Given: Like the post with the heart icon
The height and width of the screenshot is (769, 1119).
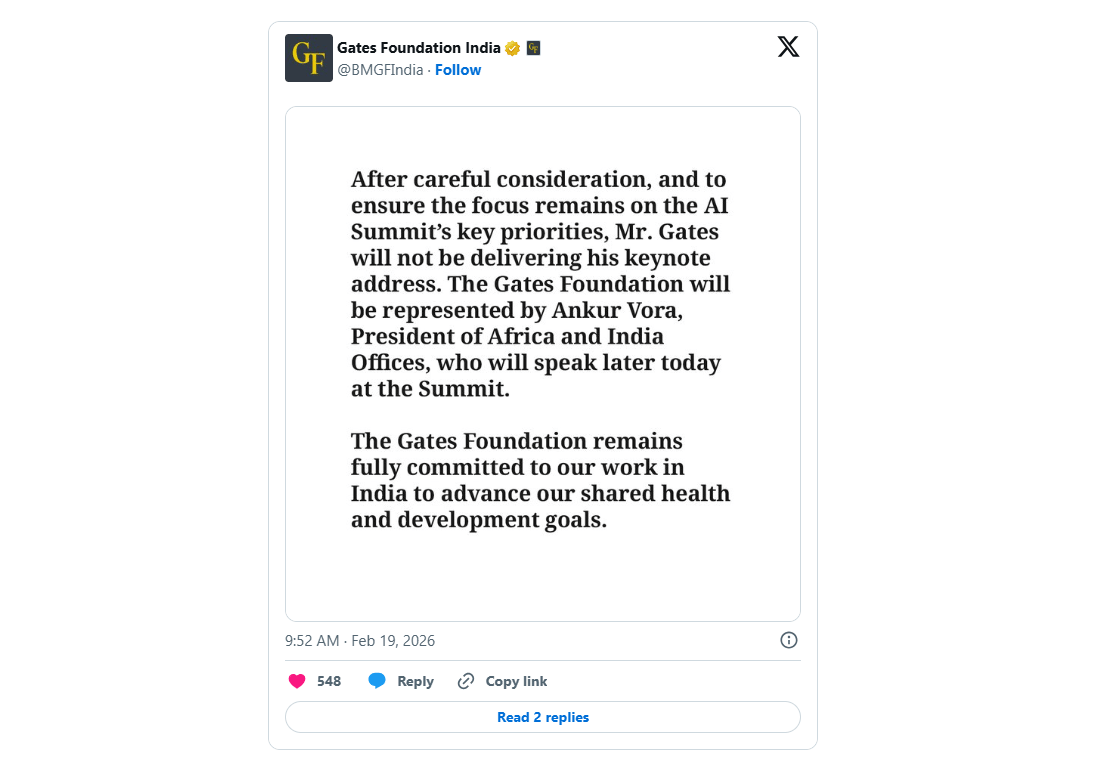Looking at the screenshot, I should [x=297, y=681].
